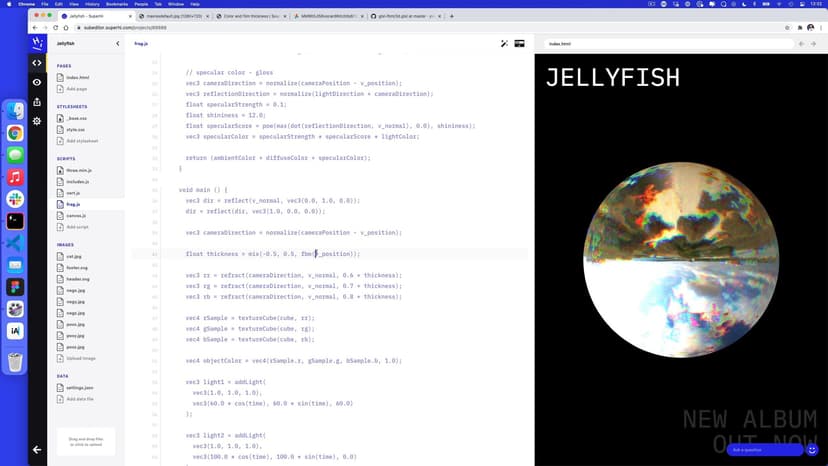Open index.html in the file list
828x466 pixels.
click(x=76, y=77)
